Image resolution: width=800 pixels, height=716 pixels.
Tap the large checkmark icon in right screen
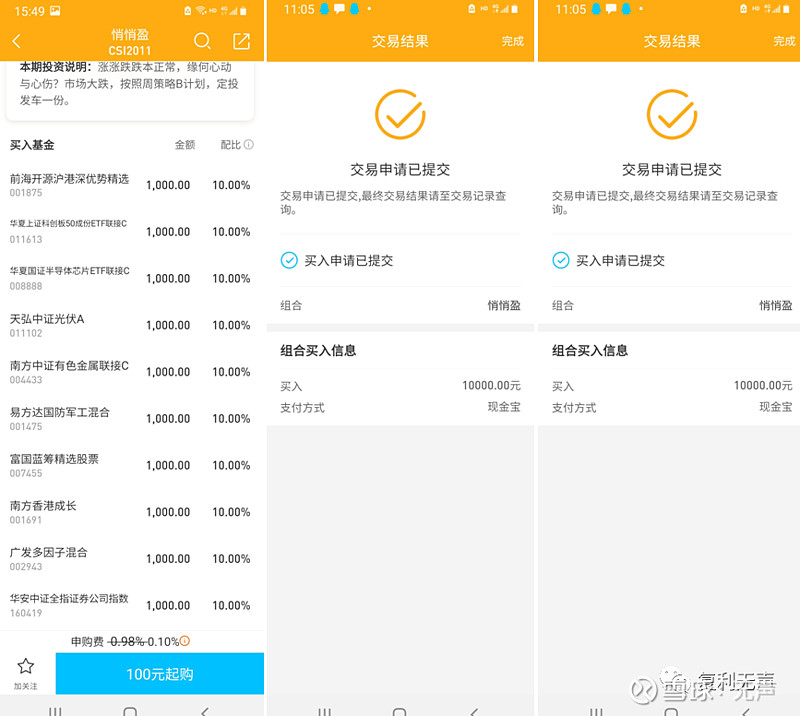pyautogui.click(x=671, y=114)
